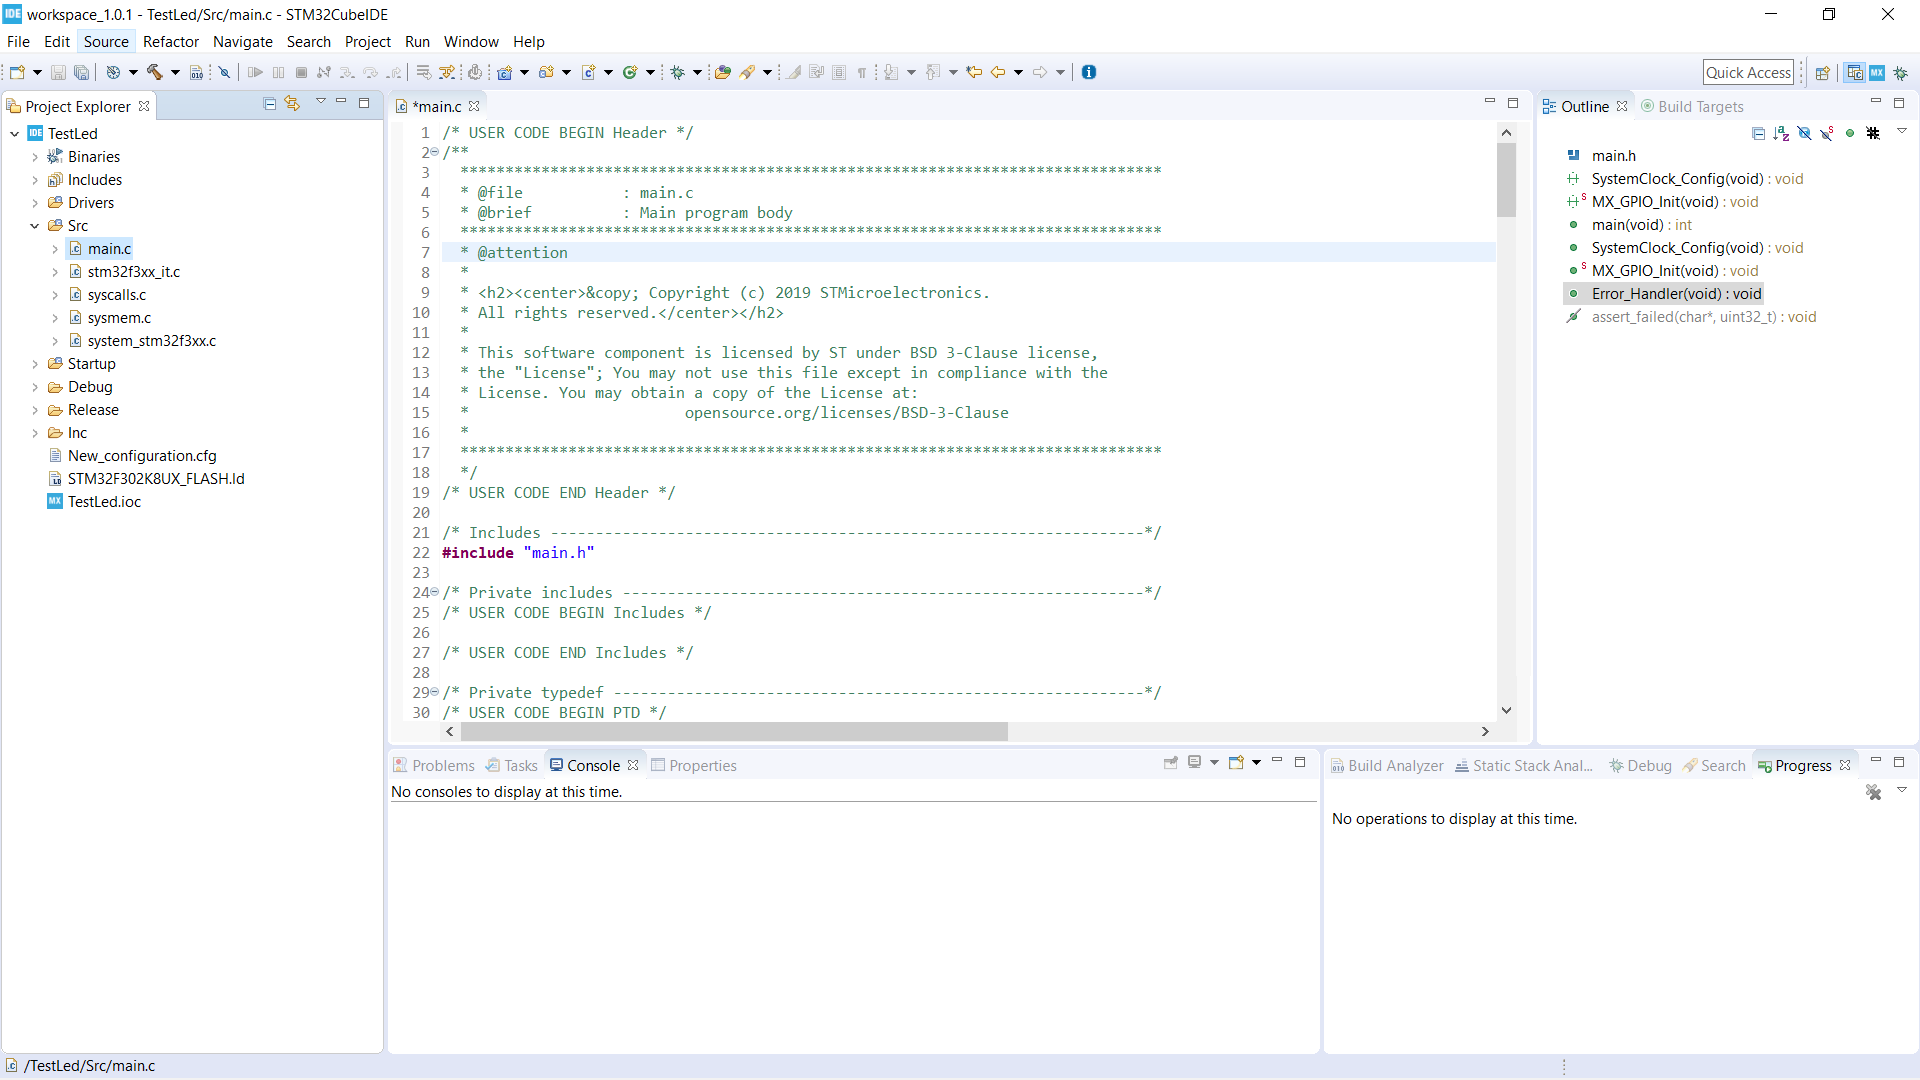Click the New C/C++ Project icon

tap(505, 72)
